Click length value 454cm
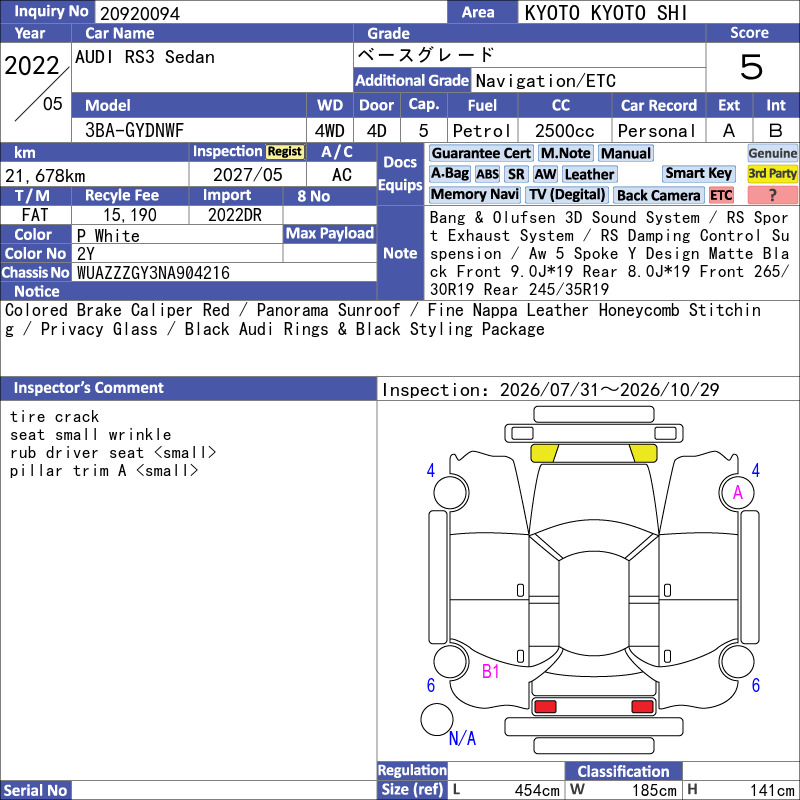Image resolution: width=800 pixels, height=800 pixels. coord(537,790)
